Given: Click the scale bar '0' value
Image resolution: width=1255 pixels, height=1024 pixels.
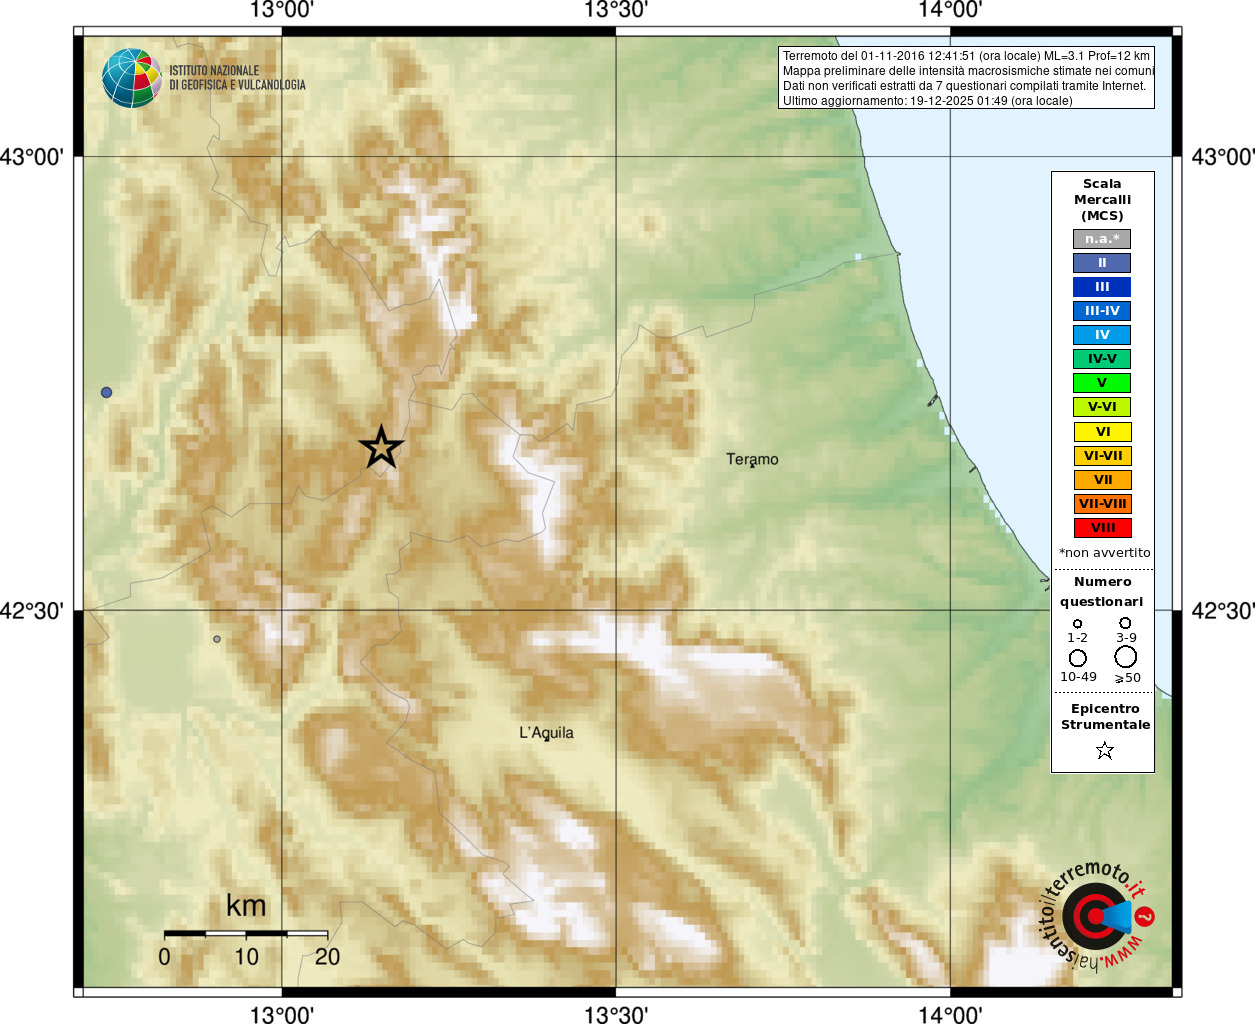Looking at the screenshot, I should click(x=164, y=956).
